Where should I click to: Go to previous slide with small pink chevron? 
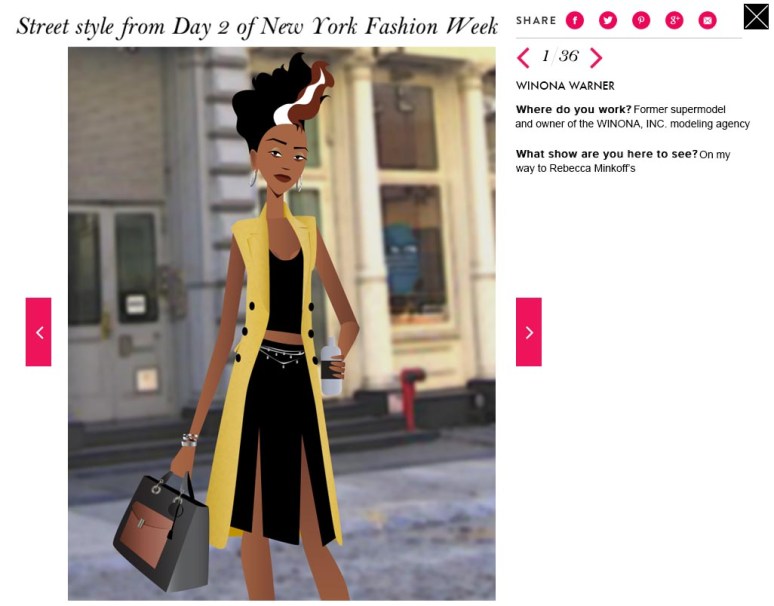[x=523, y=58]
